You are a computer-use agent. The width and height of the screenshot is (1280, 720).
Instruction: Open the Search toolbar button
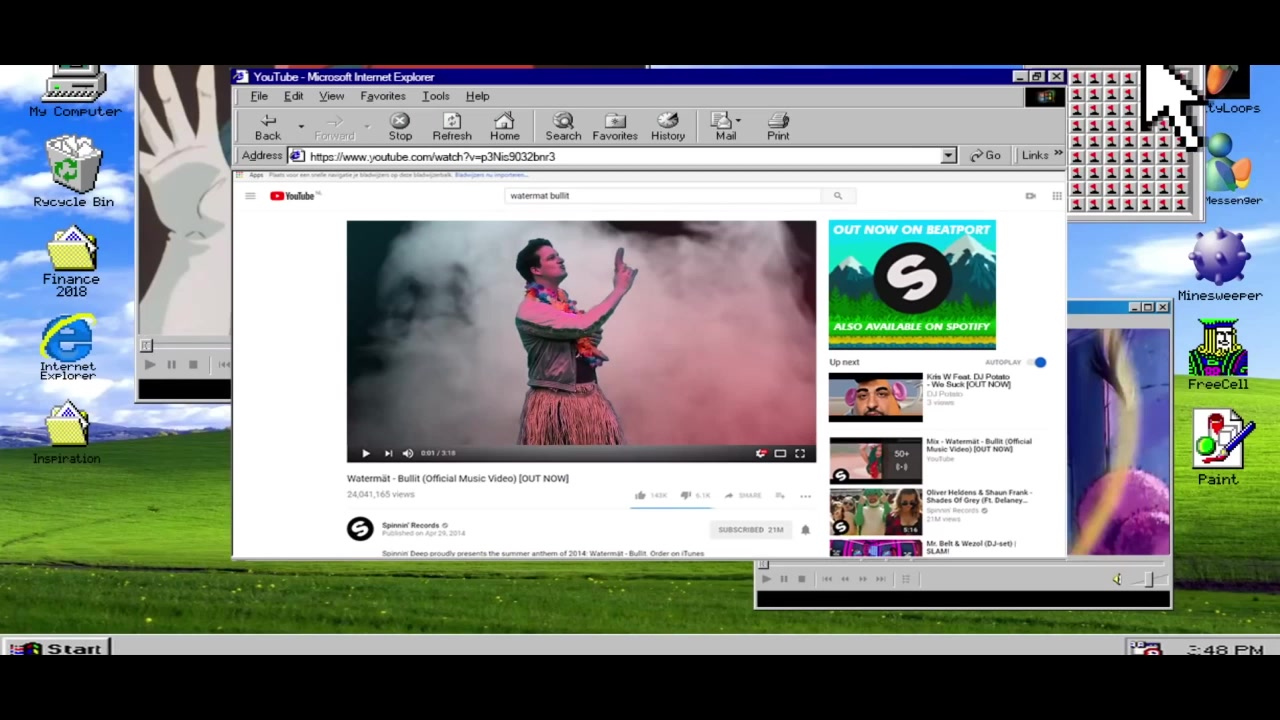pyautogui.click(x=563, y=127)
